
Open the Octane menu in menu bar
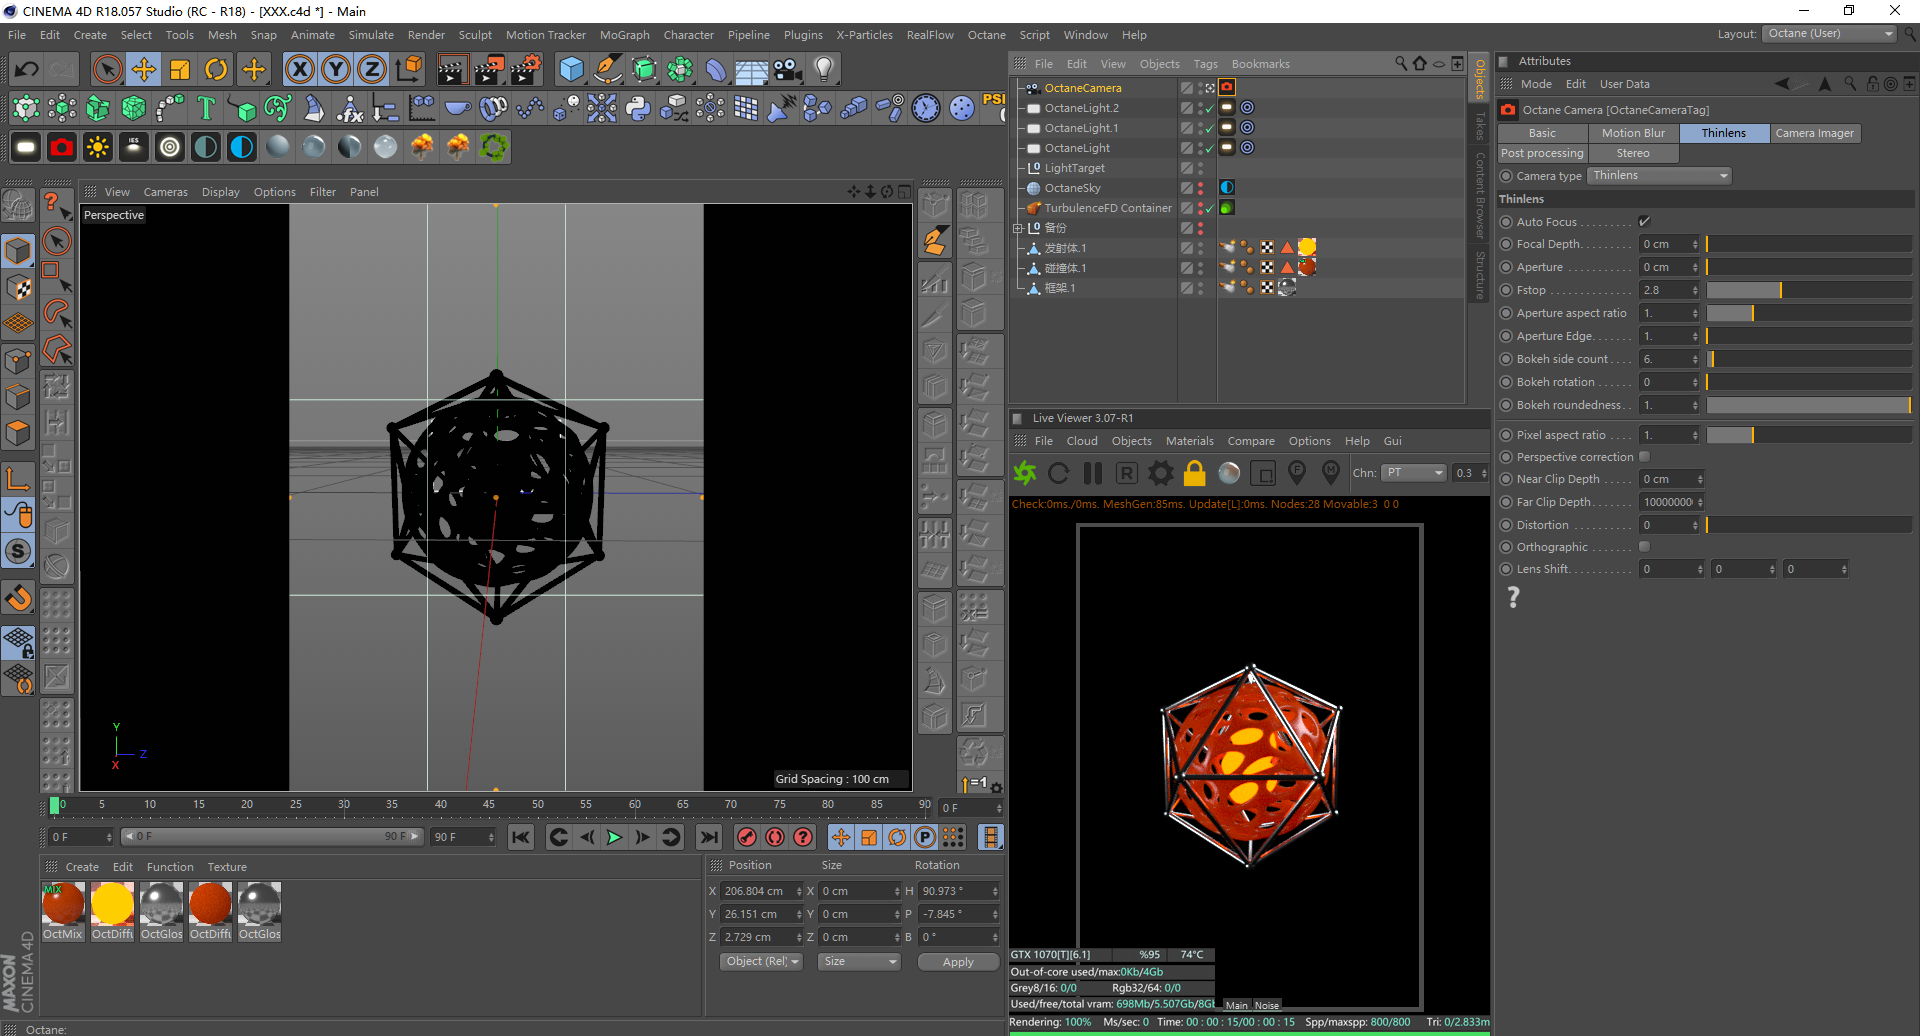pyautogui.click(x=987, y=35)
